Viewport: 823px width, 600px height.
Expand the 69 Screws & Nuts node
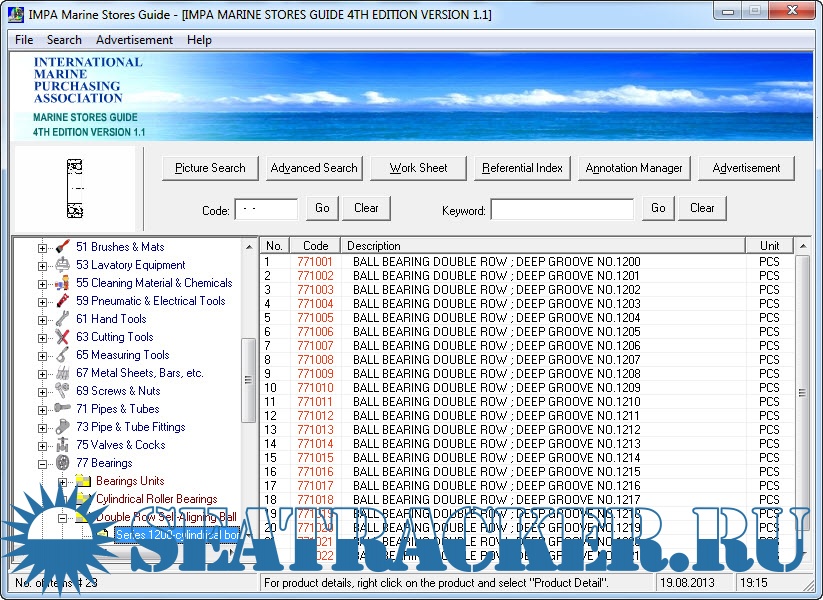coord(42,391)
